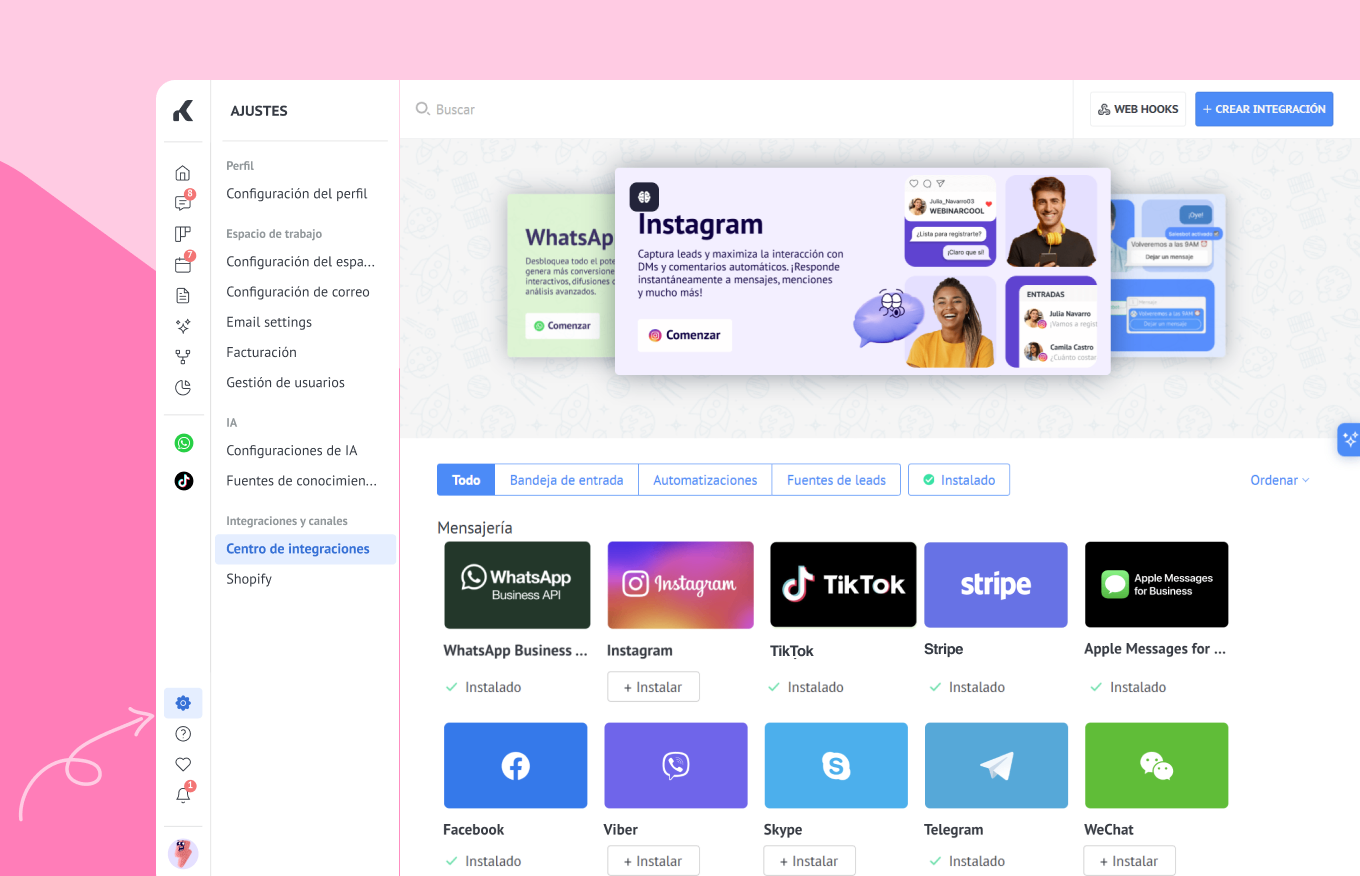
Task: Click the TikTok icon in left sidebar
Action: (x=183, y=481)
